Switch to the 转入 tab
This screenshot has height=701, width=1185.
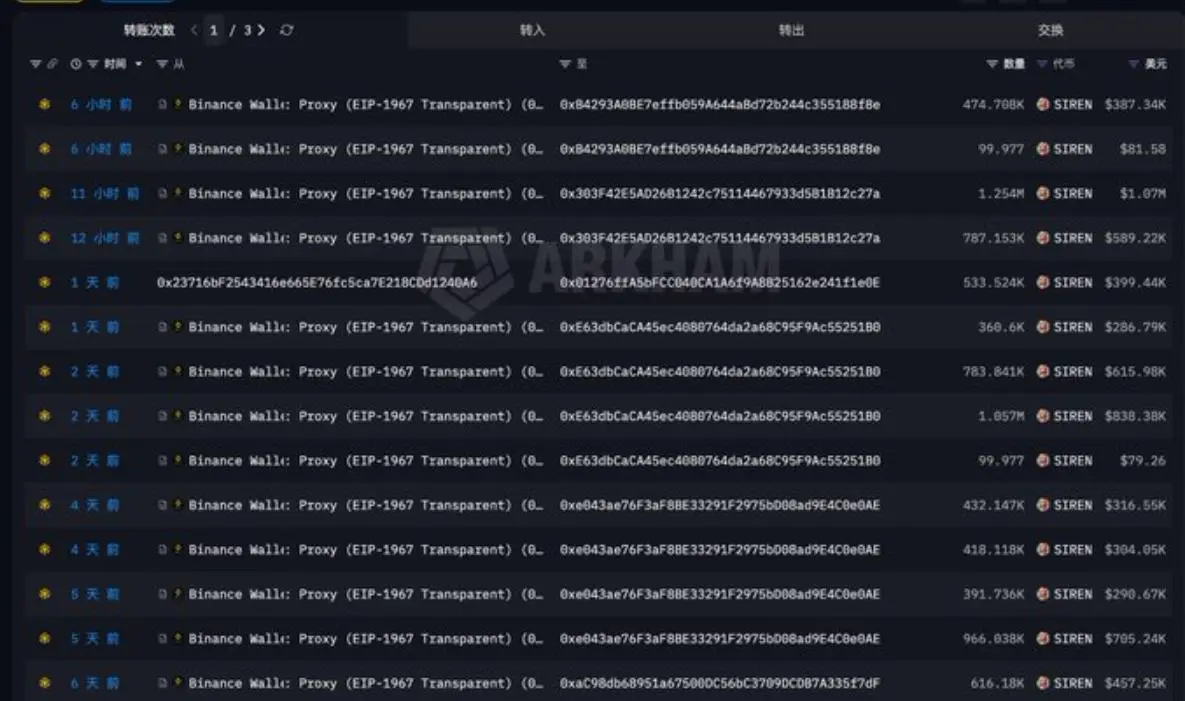[x=532, y=30]
